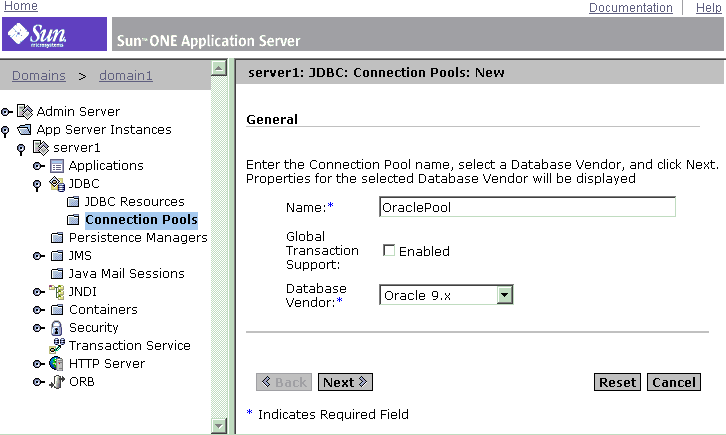726x435 pixels.
Task: Collapse the JDBC node
Action: coord(38,186)
